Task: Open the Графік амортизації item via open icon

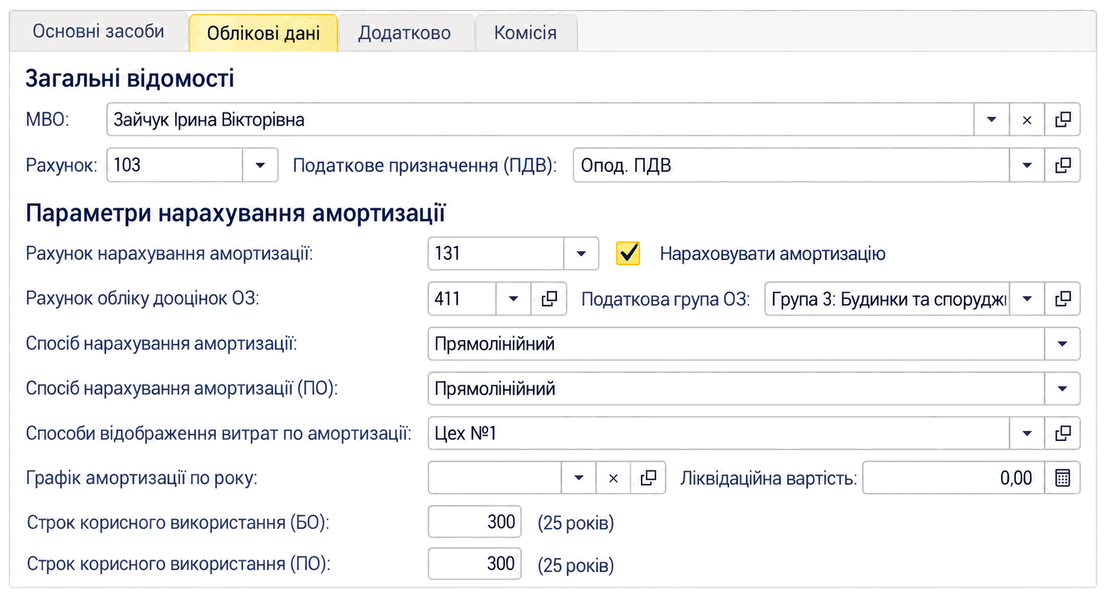Action: point(648,478)
